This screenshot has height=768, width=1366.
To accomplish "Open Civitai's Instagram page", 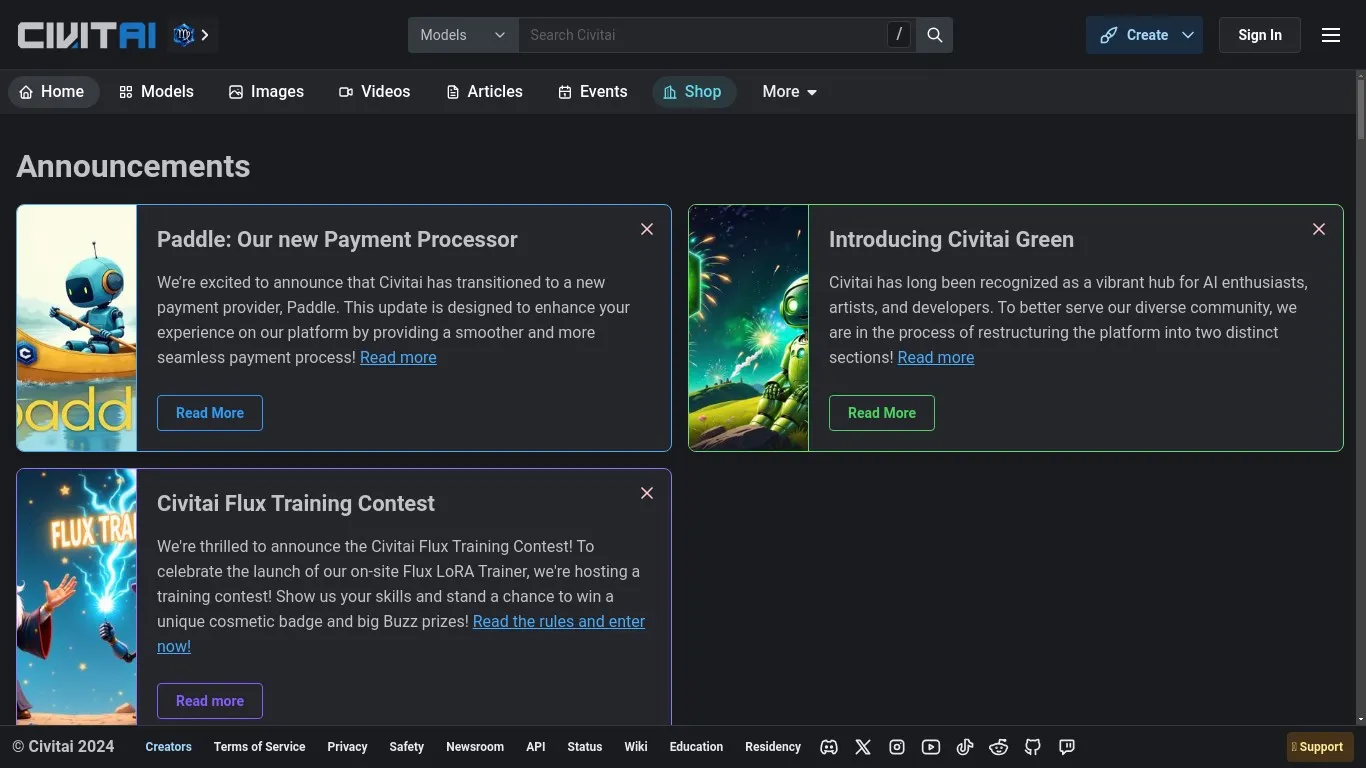I will (x=896, y=746).
